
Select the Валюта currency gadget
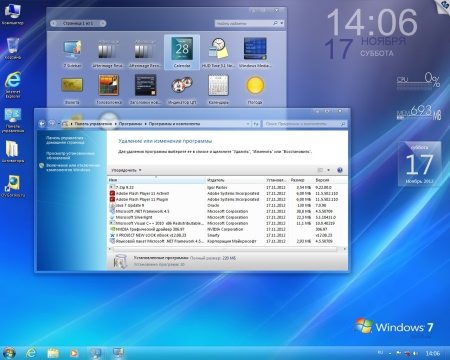[x=72, y=90]
